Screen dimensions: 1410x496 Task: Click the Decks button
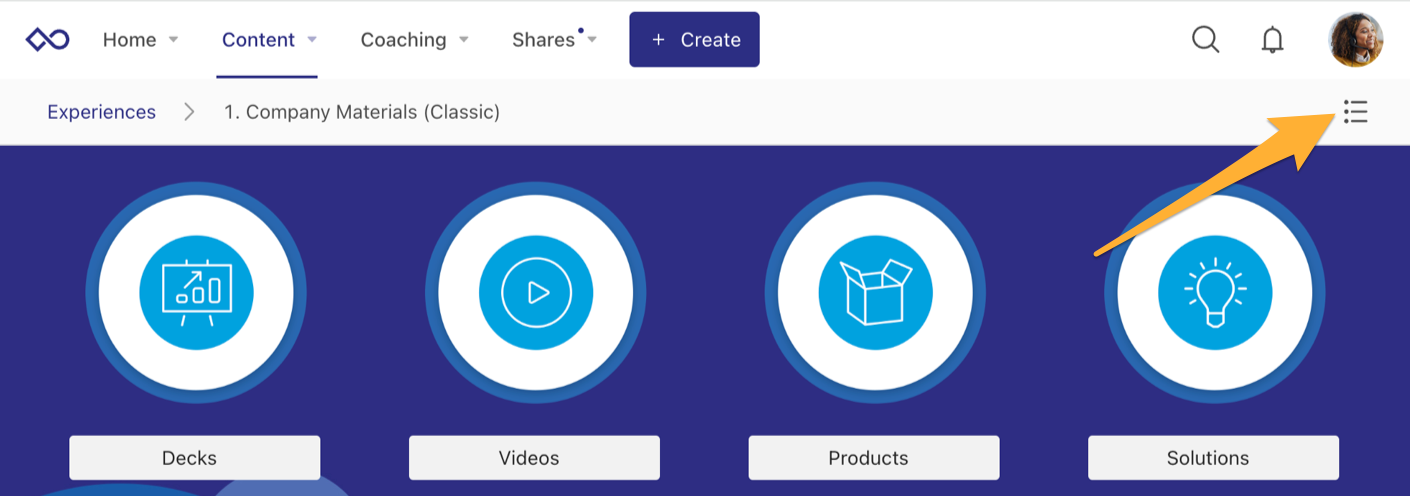tap(195, 458)
